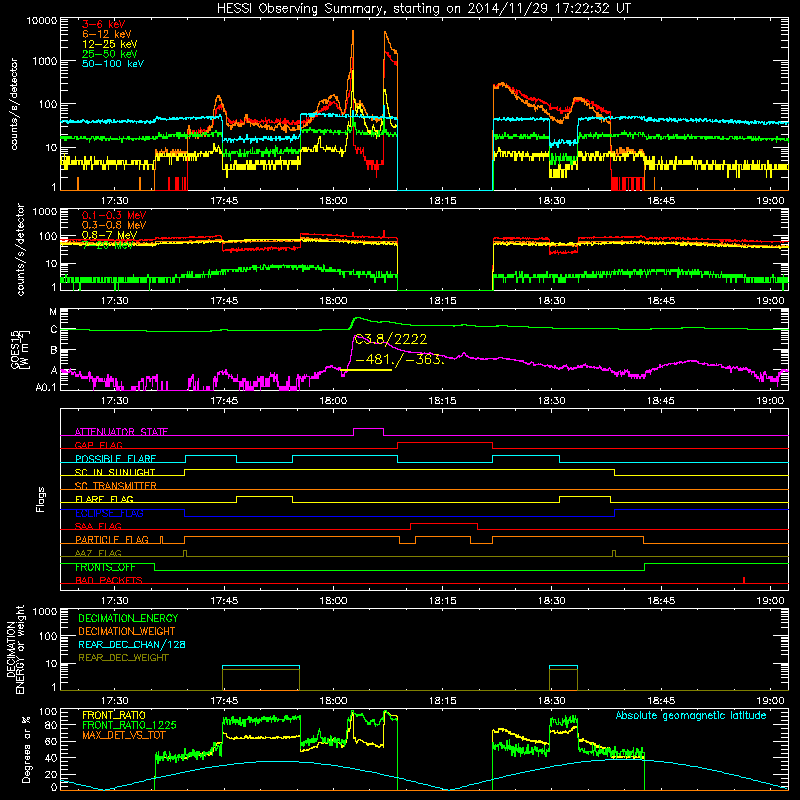Click the MAX_DET_VS_TOT legend label

click(121, 735)
